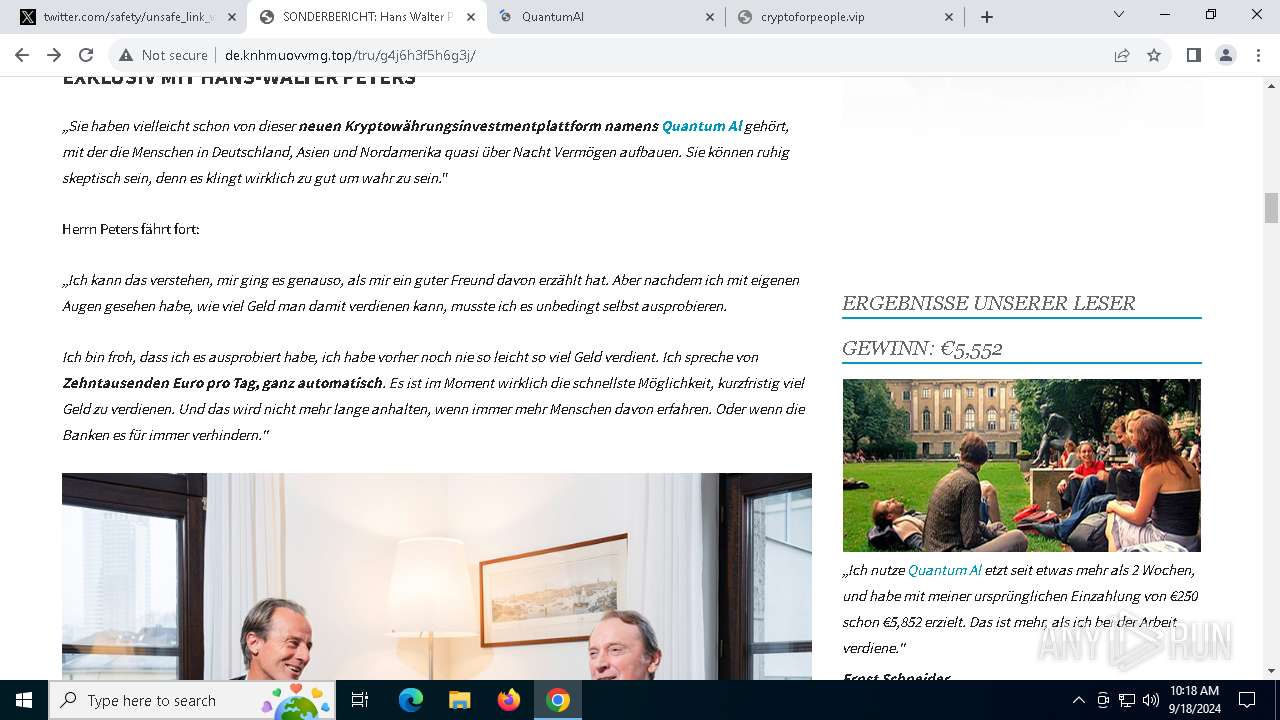Open Chrome's three-dot menu
Image resolution: width=1280 pixels, height=720 pixels.
click(x=1258, y=55)
